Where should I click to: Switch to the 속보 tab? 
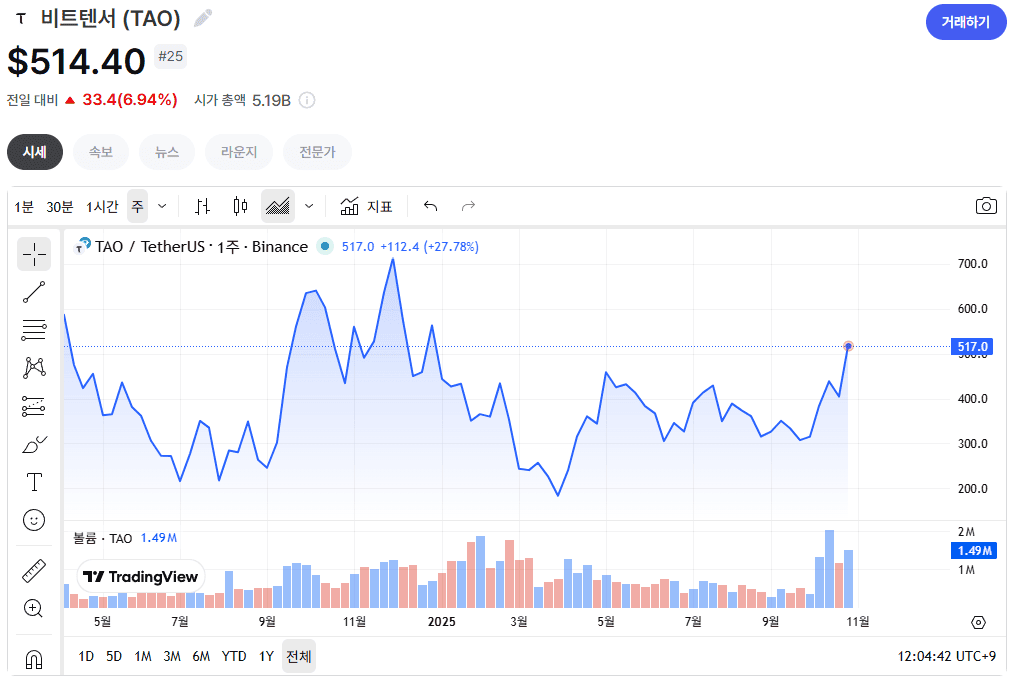101,152
